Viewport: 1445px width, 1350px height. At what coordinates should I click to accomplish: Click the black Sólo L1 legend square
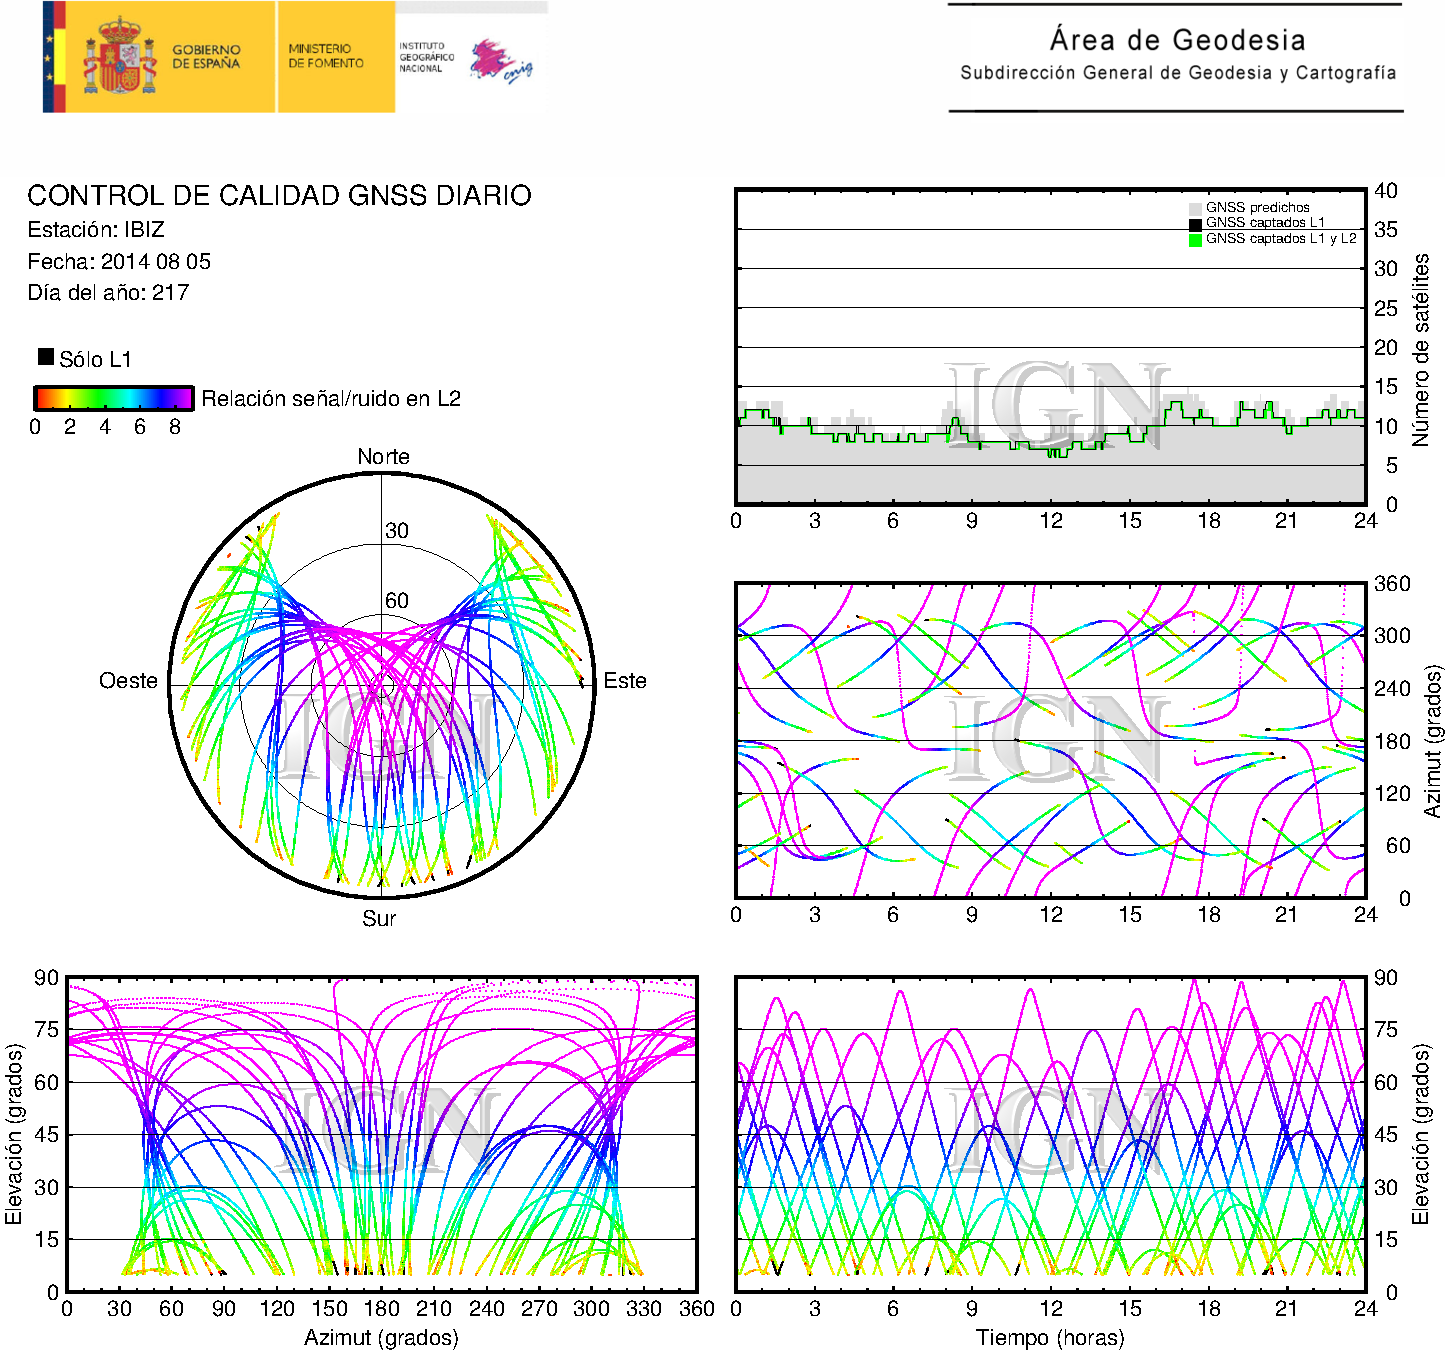click(x=46, y=357)
